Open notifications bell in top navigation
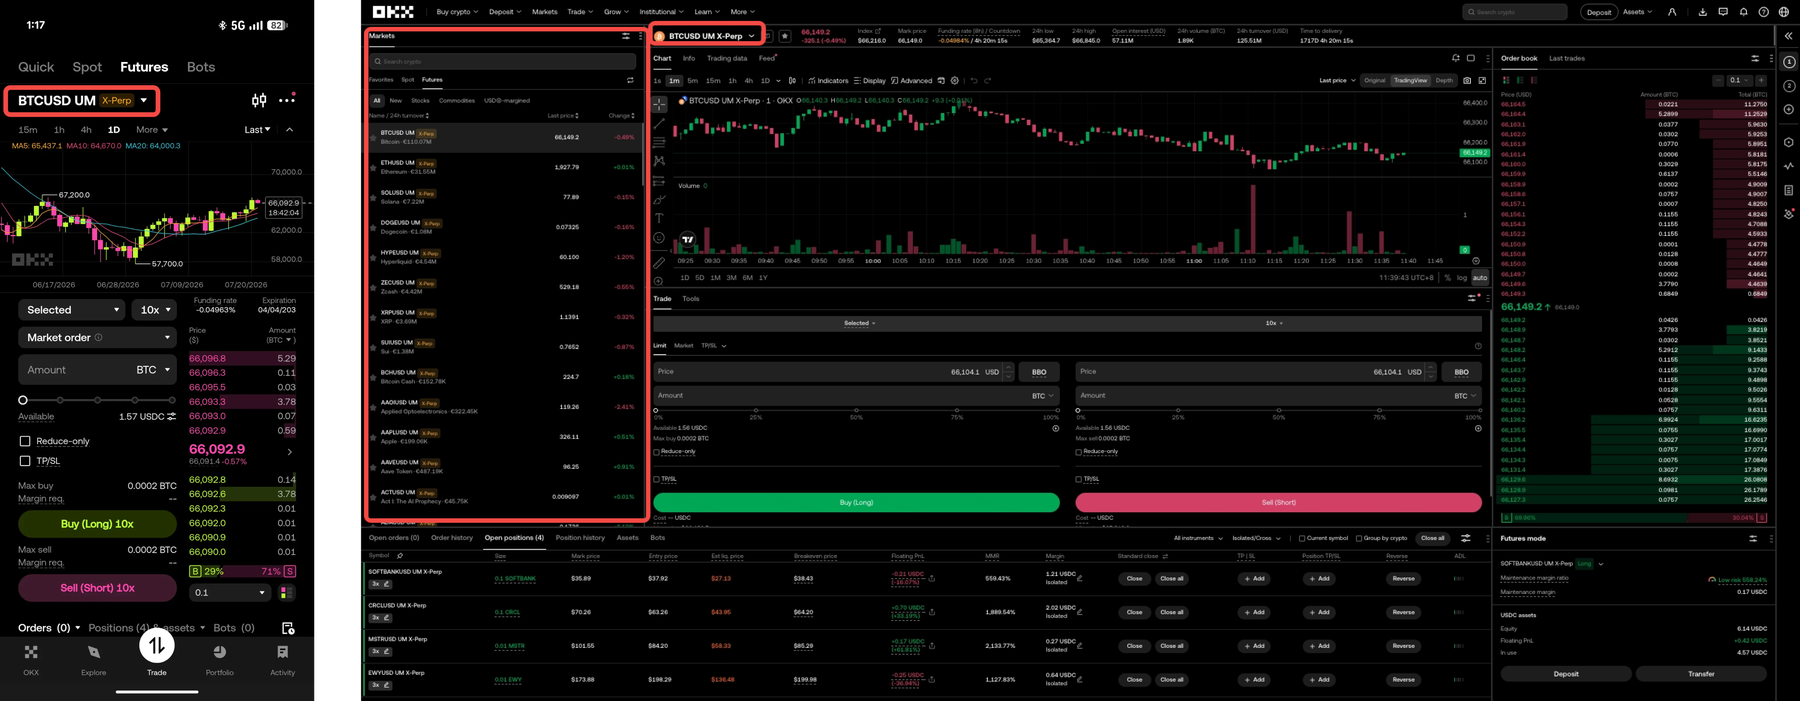 1743,12
